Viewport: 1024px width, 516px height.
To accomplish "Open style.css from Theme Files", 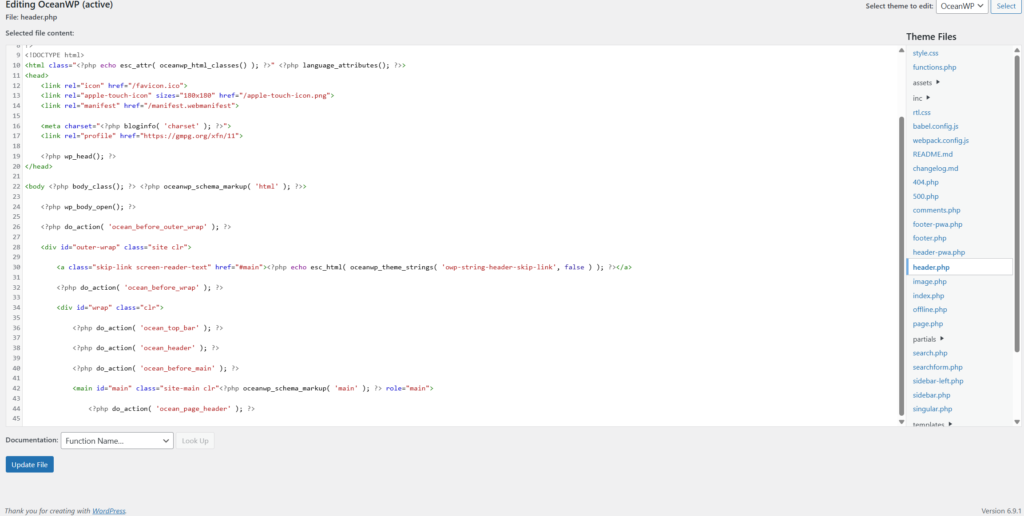I will tap(925, 53).
